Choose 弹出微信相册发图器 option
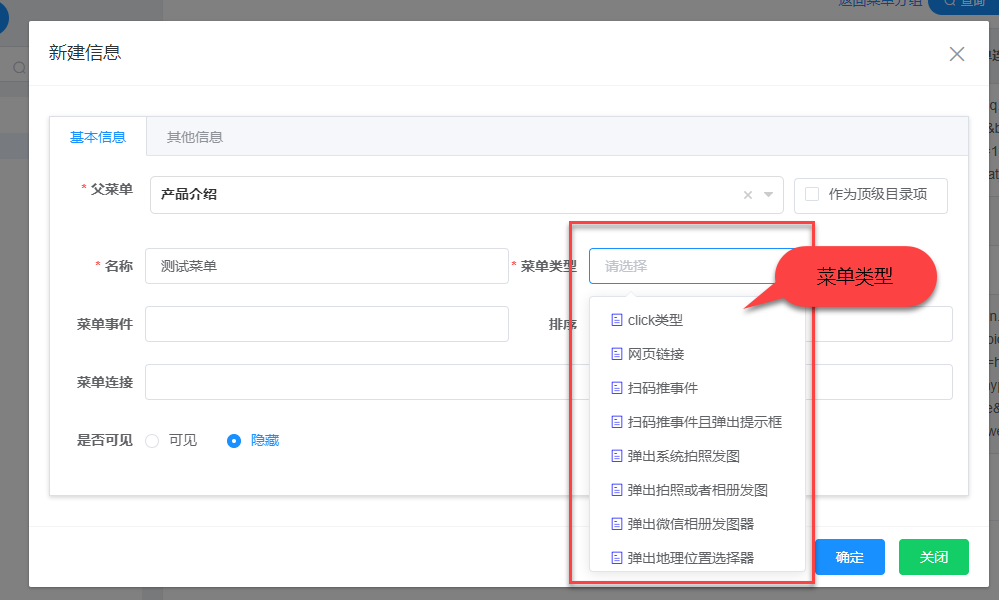 (697, 524)
